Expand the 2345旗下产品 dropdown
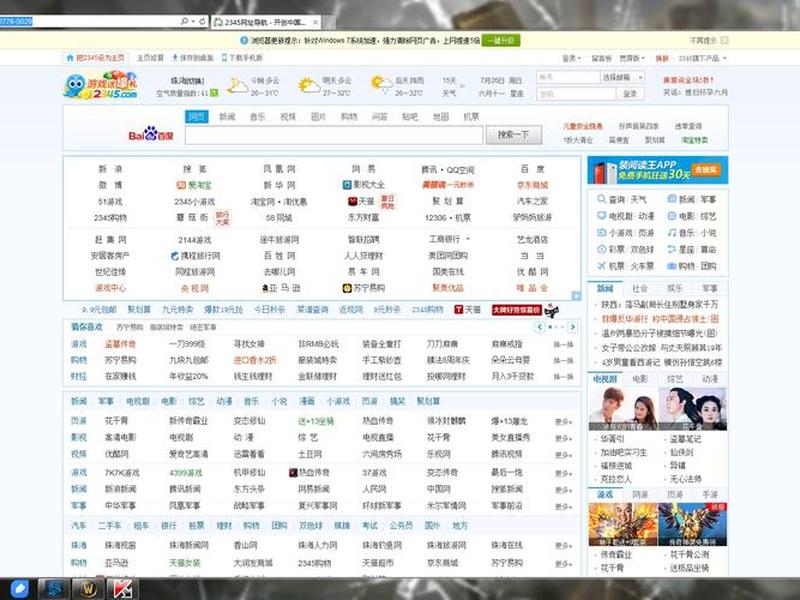 coord(702,58)
